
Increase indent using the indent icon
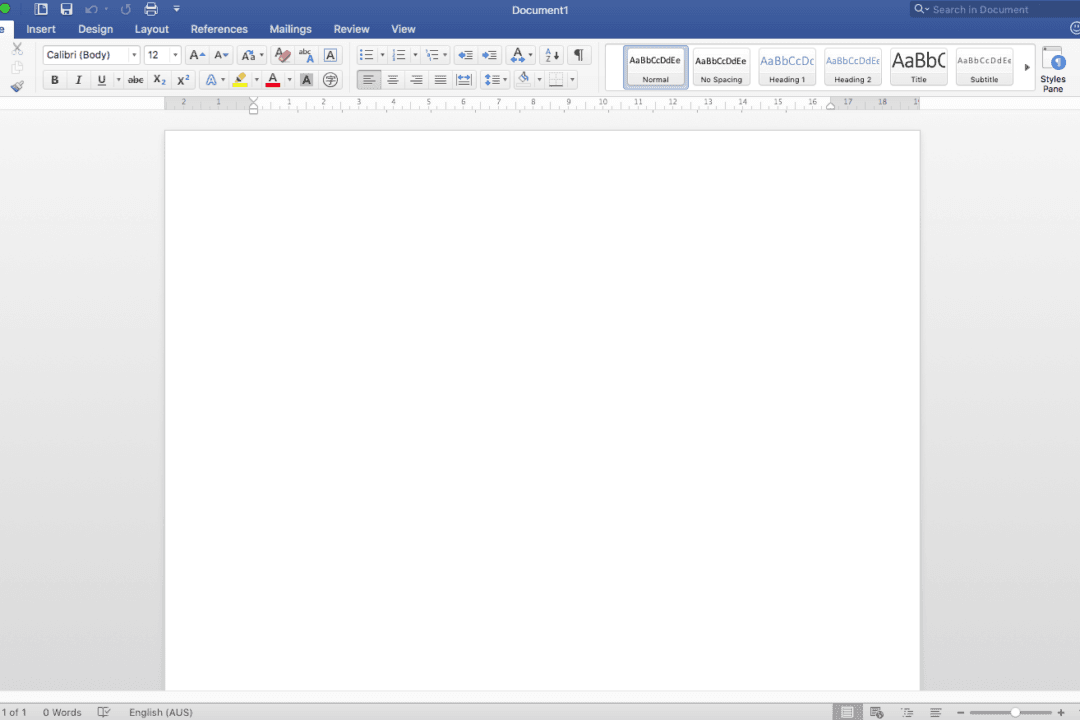tap(489, 55)
